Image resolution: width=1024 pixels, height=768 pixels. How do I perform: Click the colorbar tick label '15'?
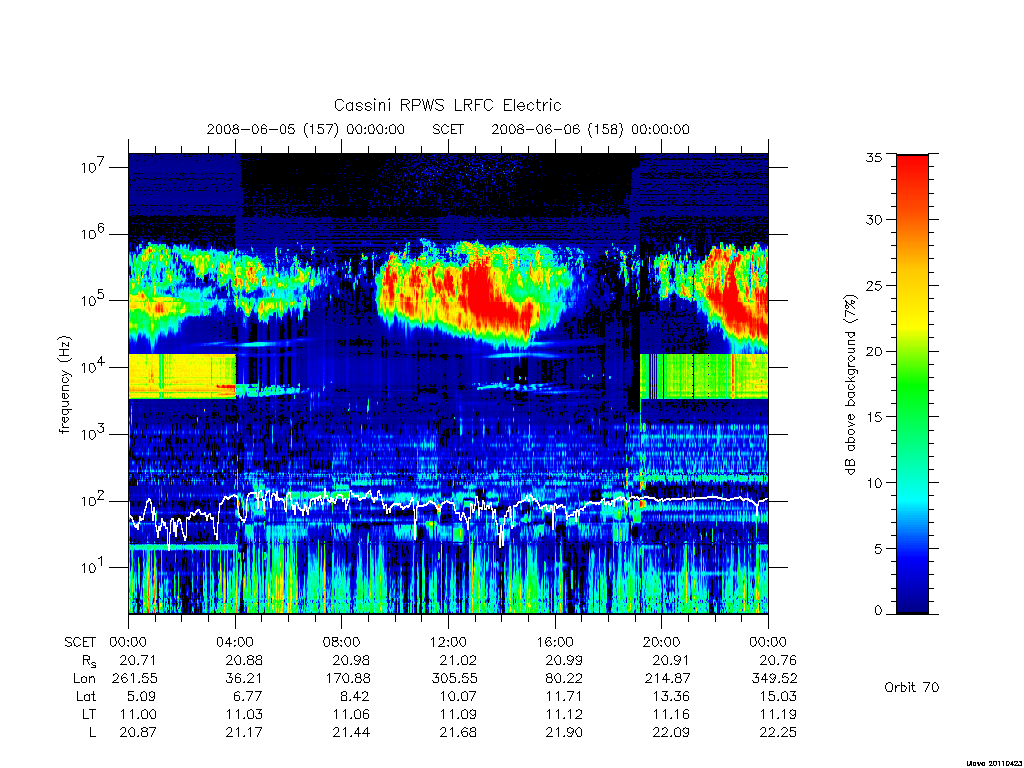(873, 417)
